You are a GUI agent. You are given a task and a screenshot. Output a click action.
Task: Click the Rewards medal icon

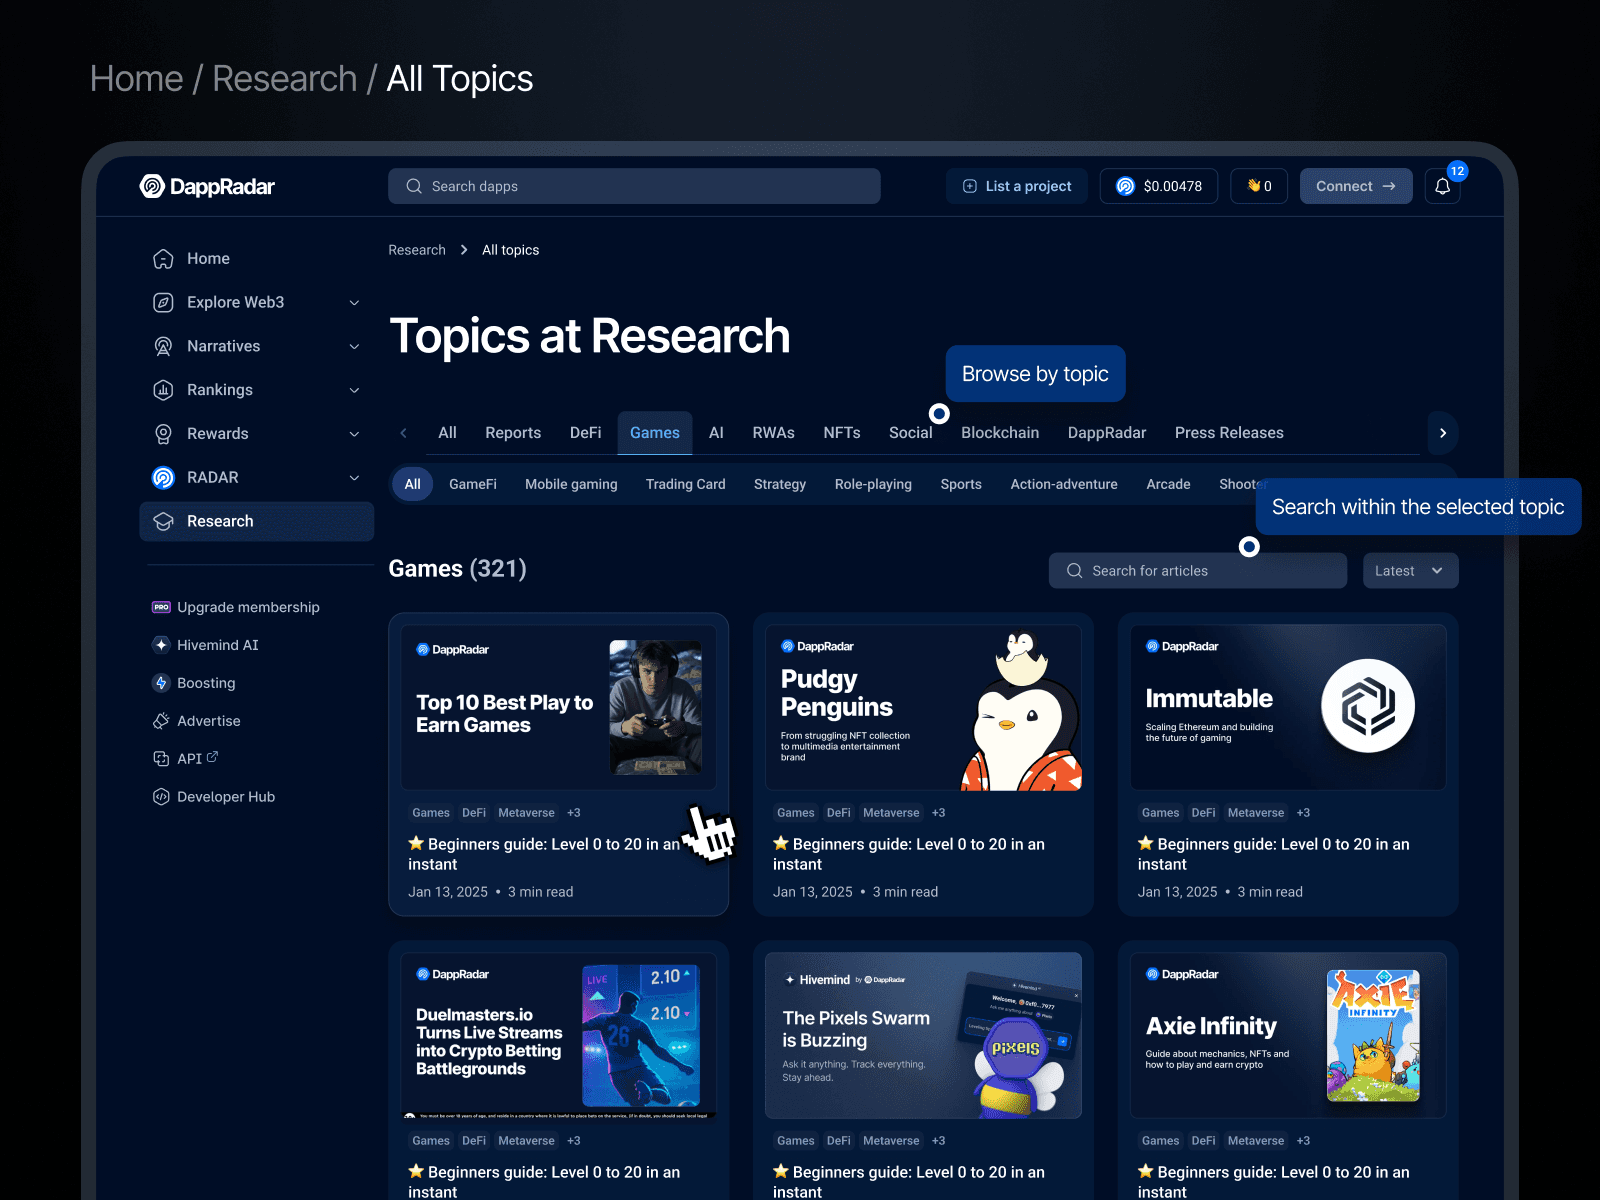click(163, 434)
